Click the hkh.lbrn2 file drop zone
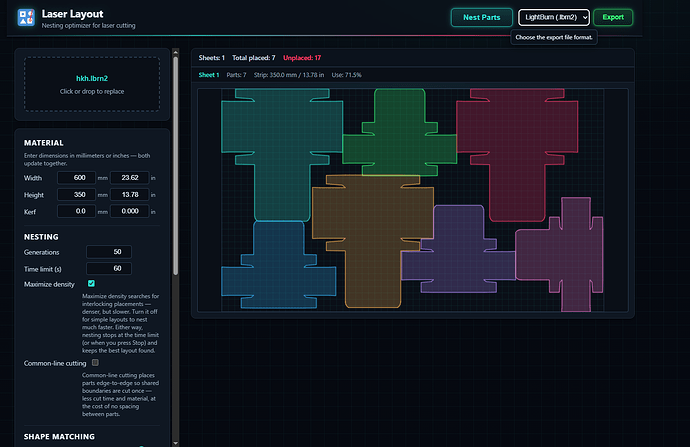The image size is (690, 447). click(x=92, y=84)
